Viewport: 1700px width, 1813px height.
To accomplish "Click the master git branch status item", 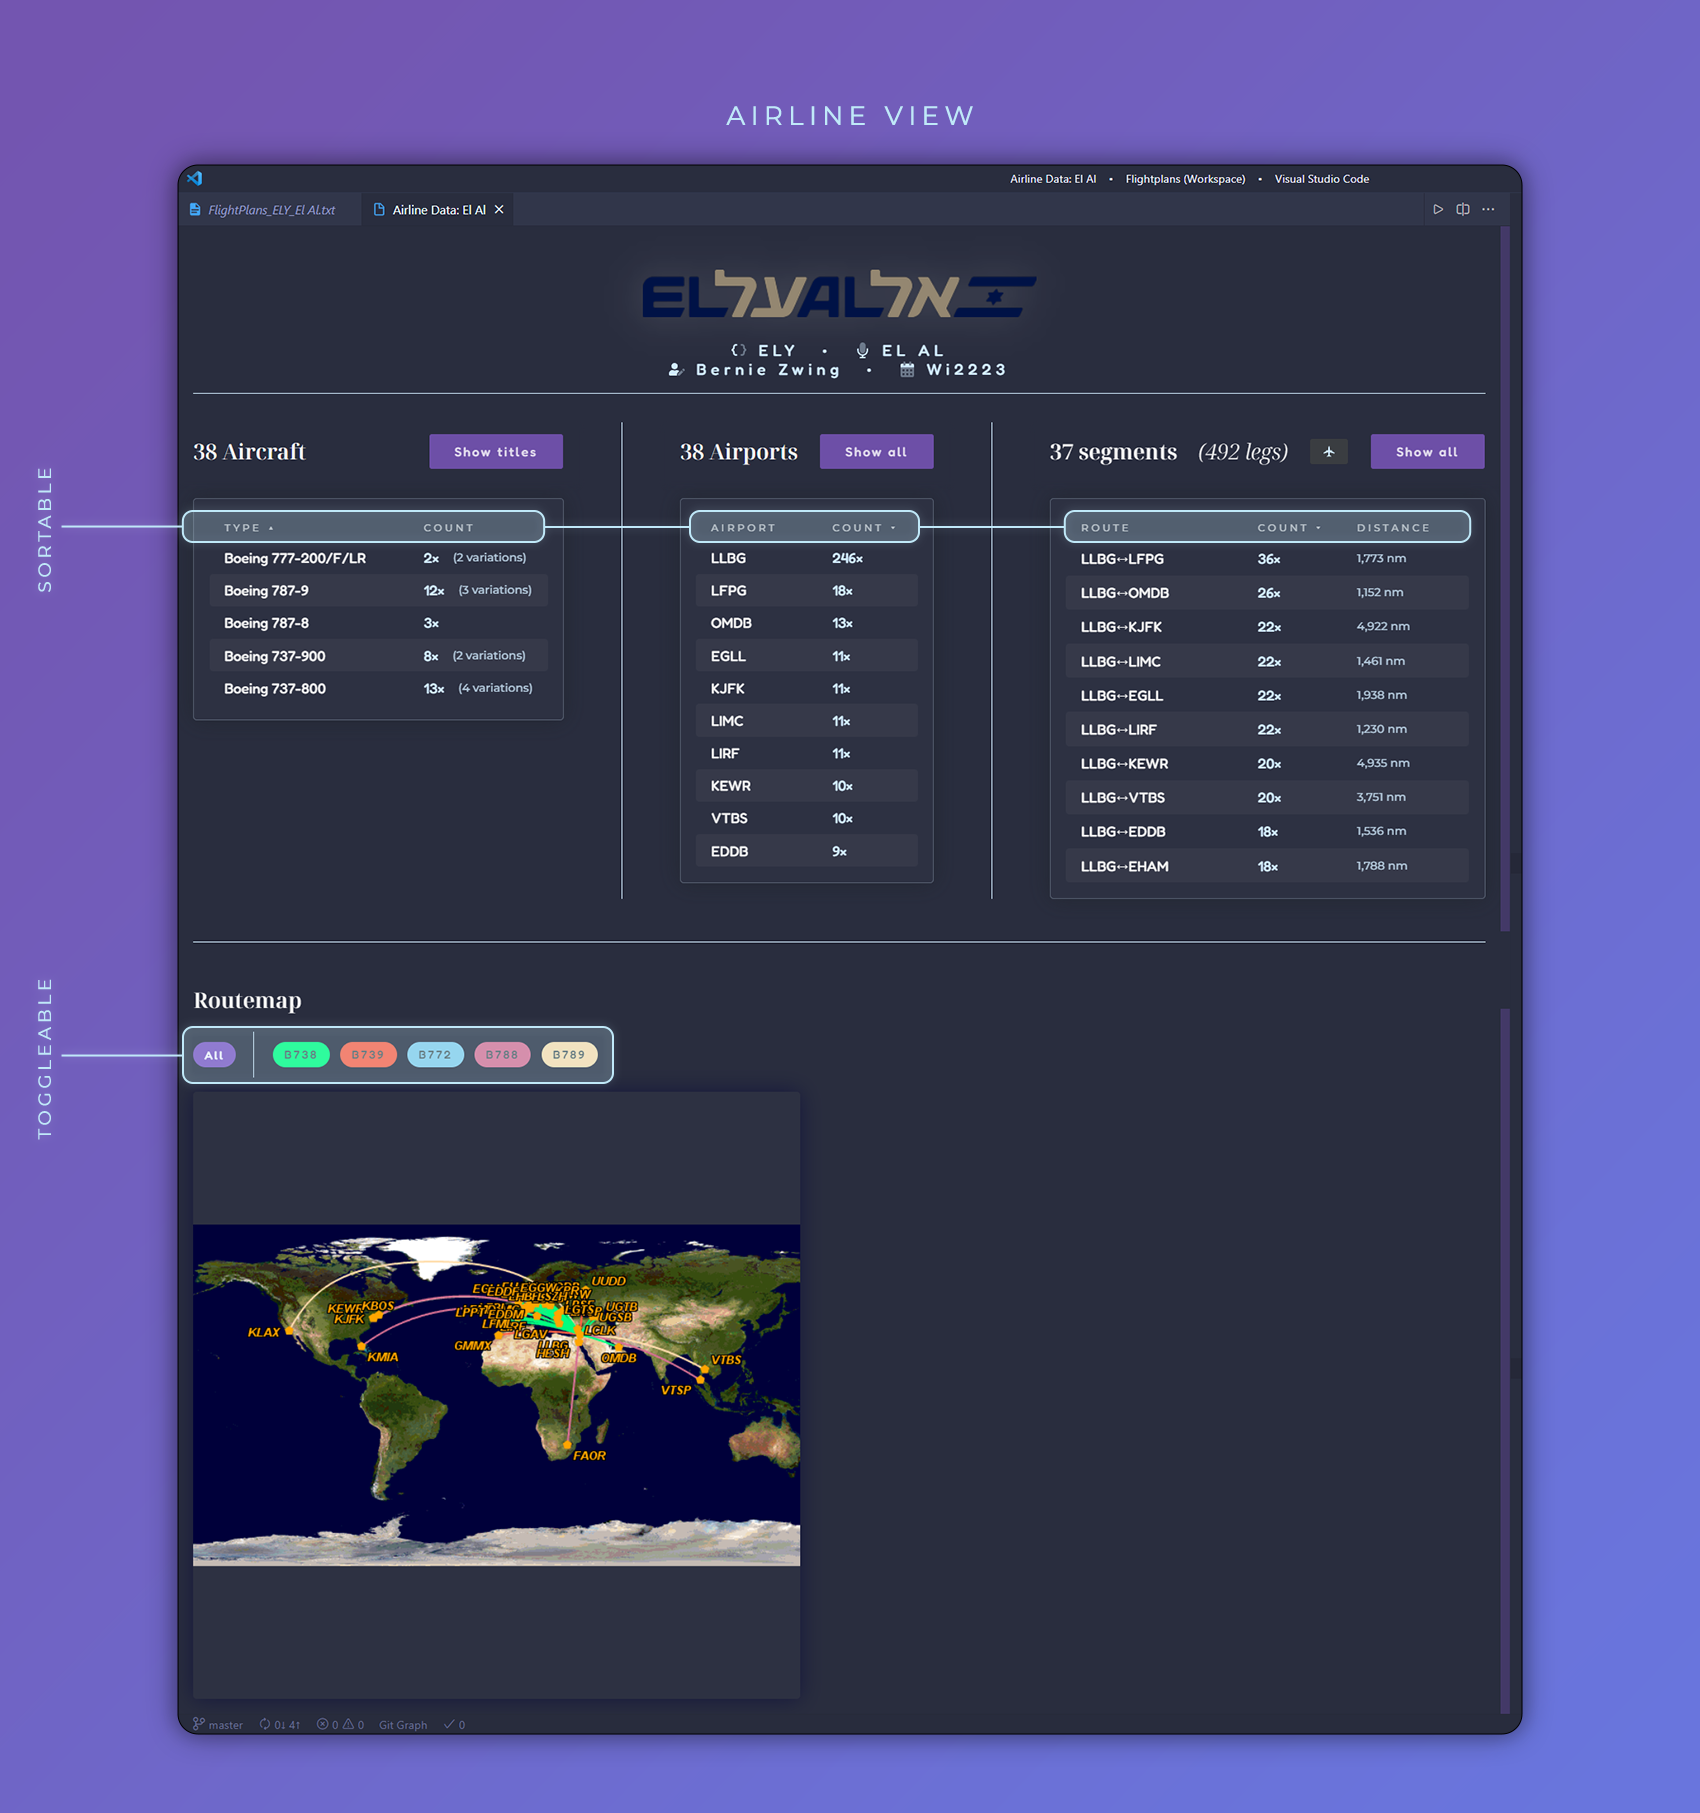I will click(218, 1724).
